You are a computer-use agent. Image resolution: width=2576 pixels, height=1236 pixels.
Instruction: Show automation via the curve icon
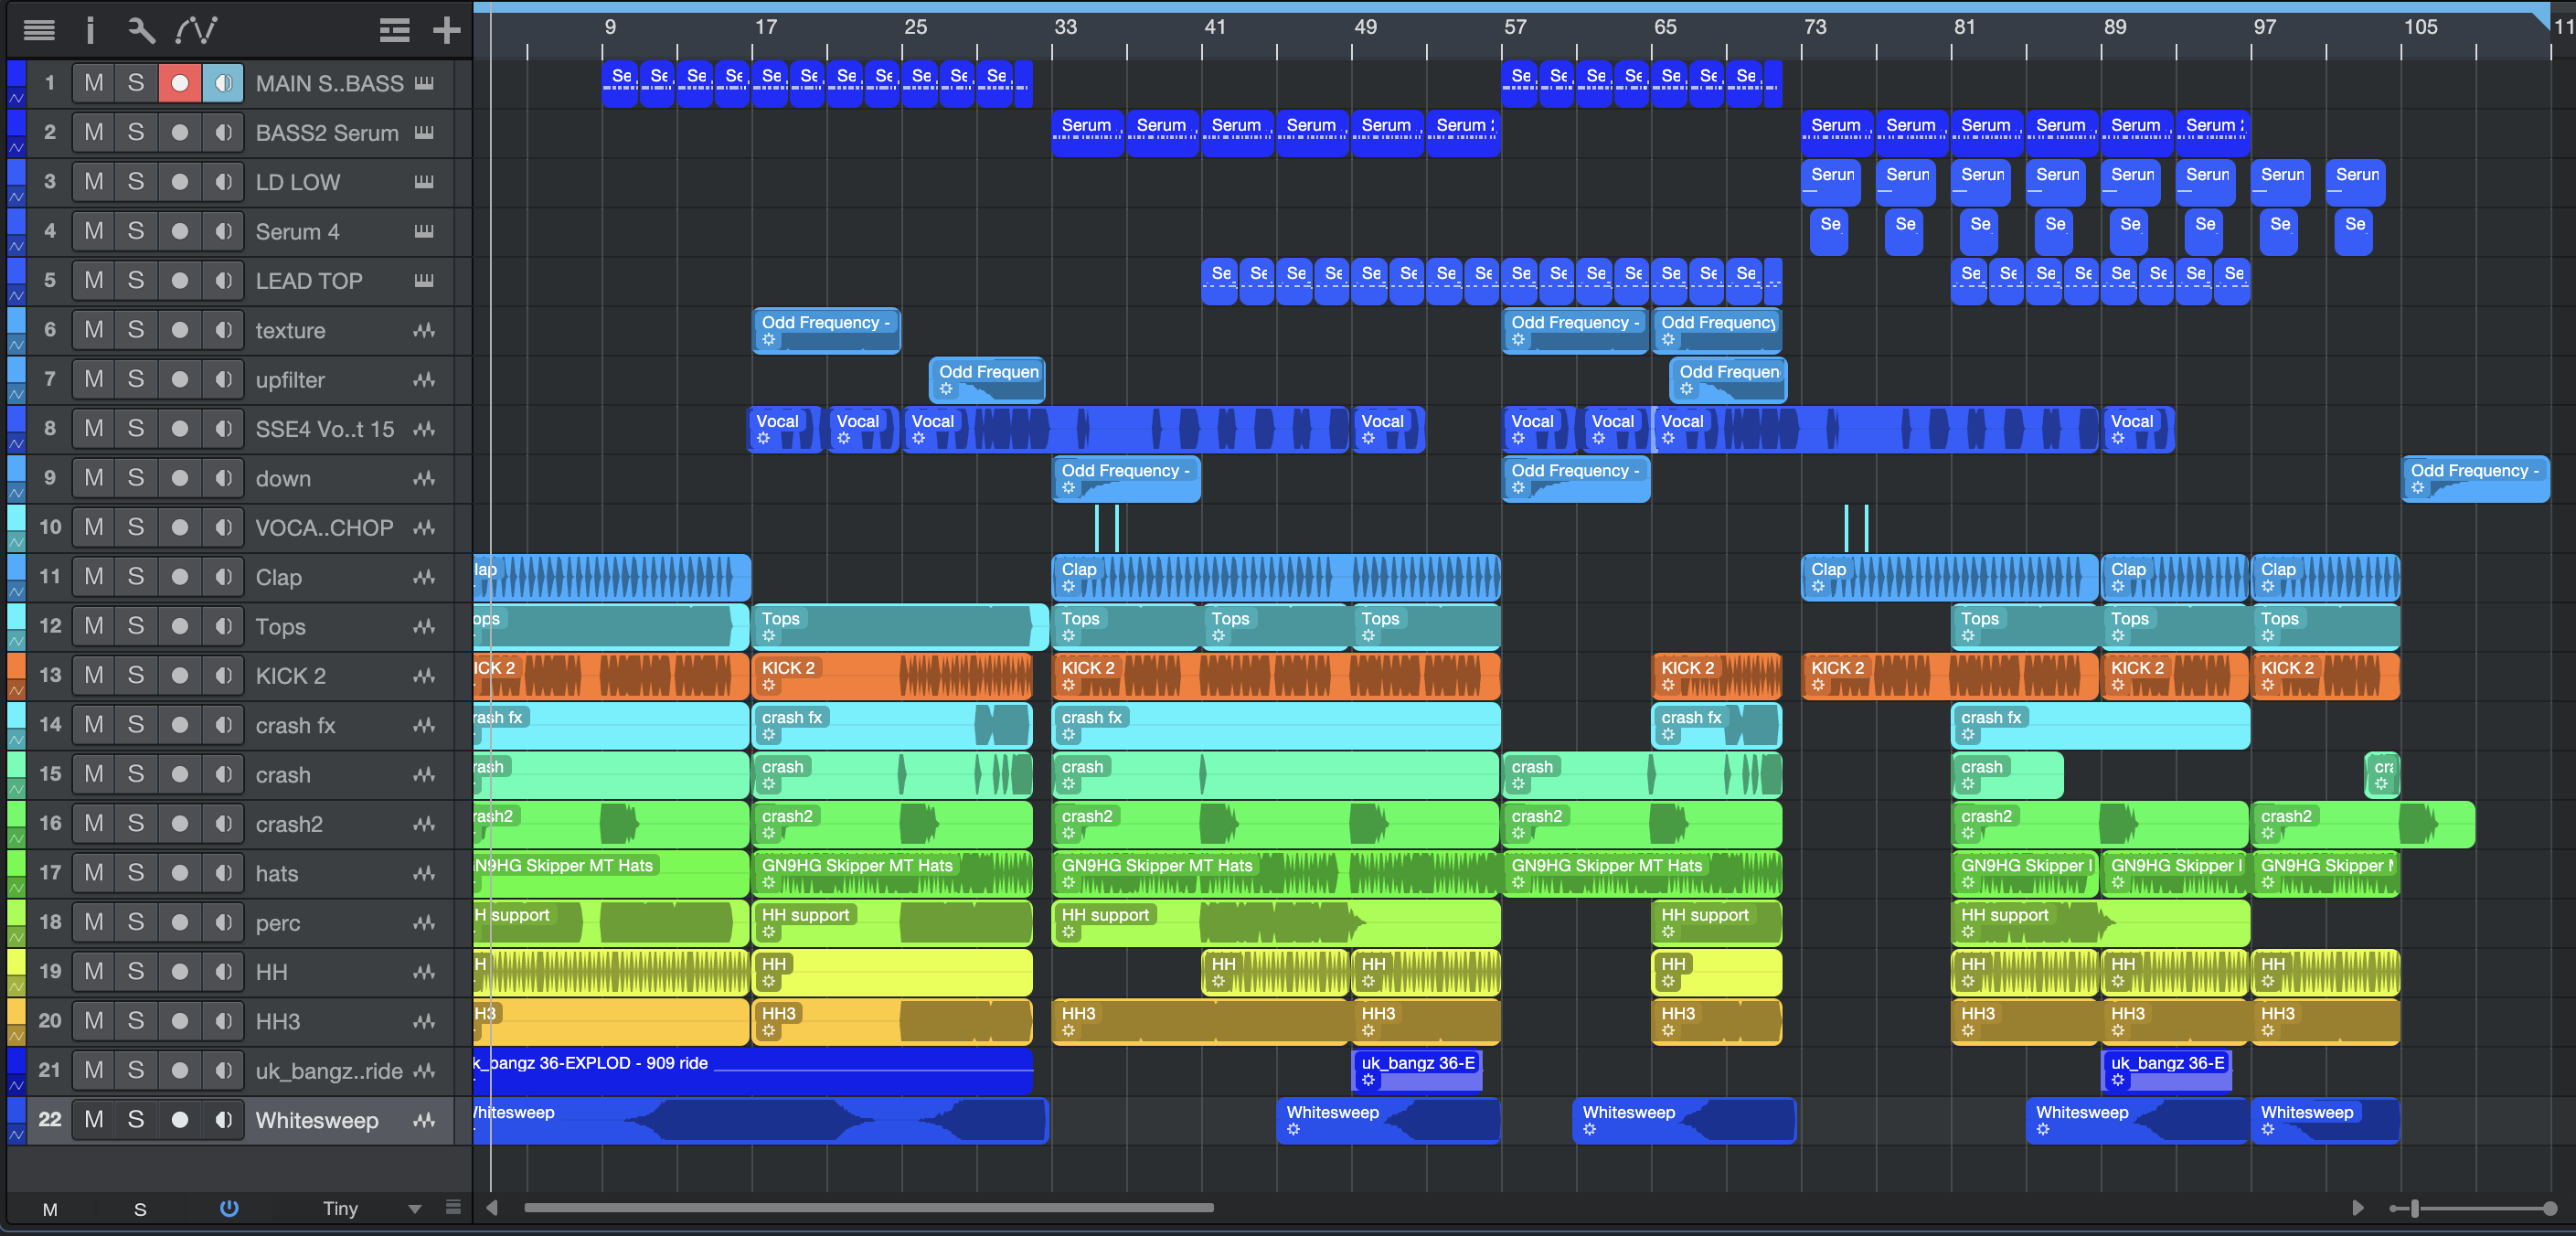tap(196, 30)
